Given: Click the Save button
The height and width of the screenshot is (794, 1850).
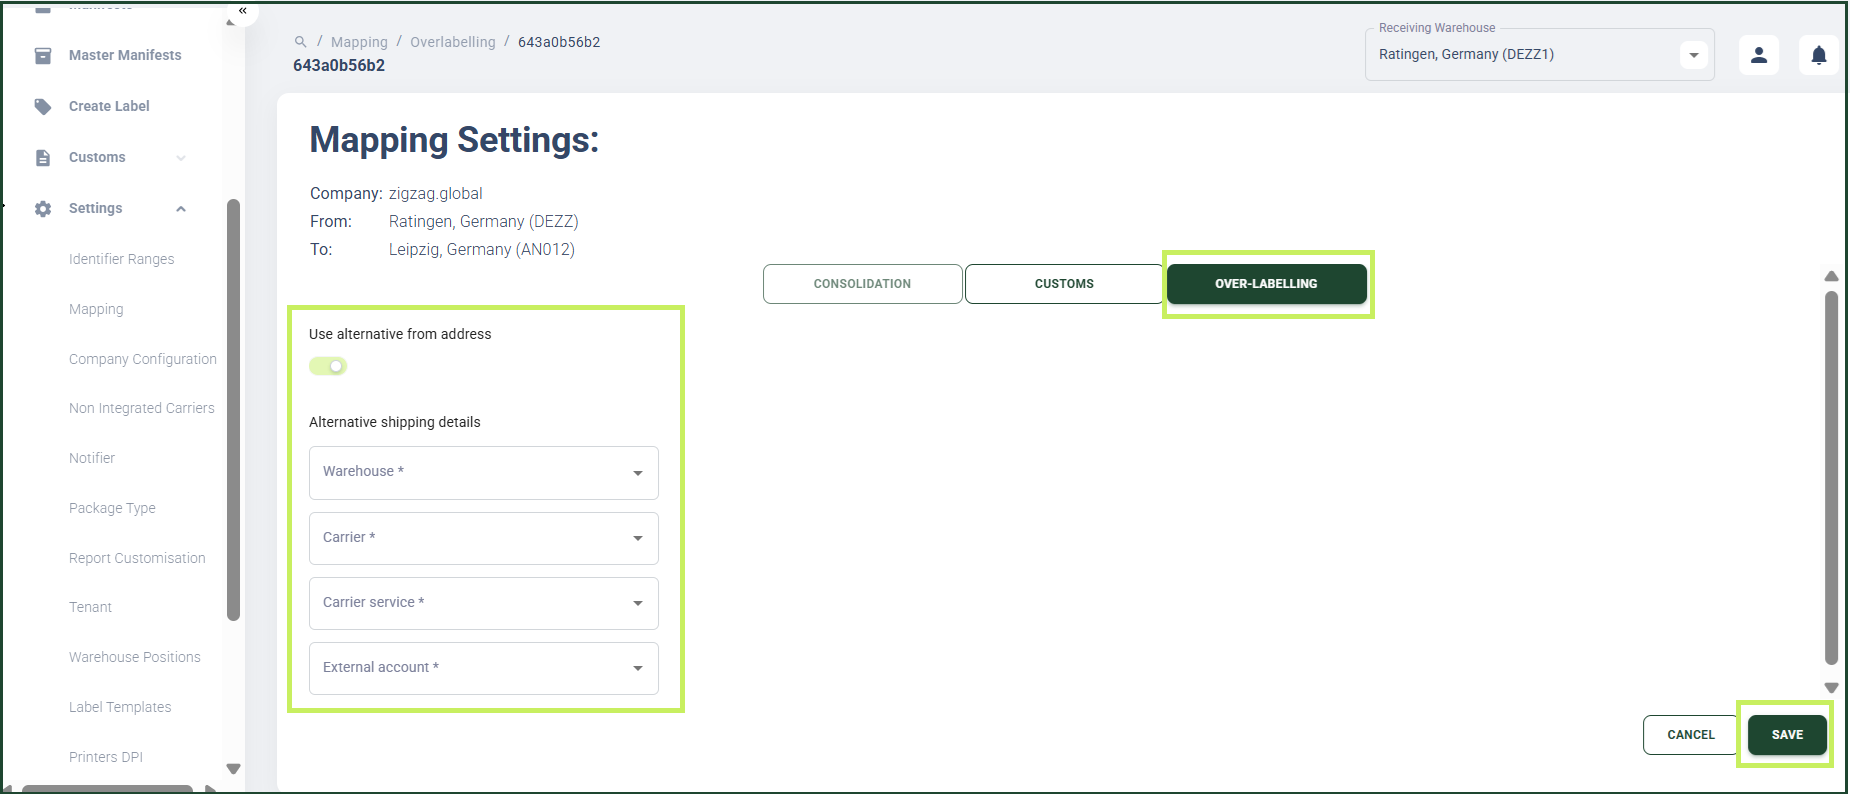Looking at the screenshot, I should pos(1788,735).
